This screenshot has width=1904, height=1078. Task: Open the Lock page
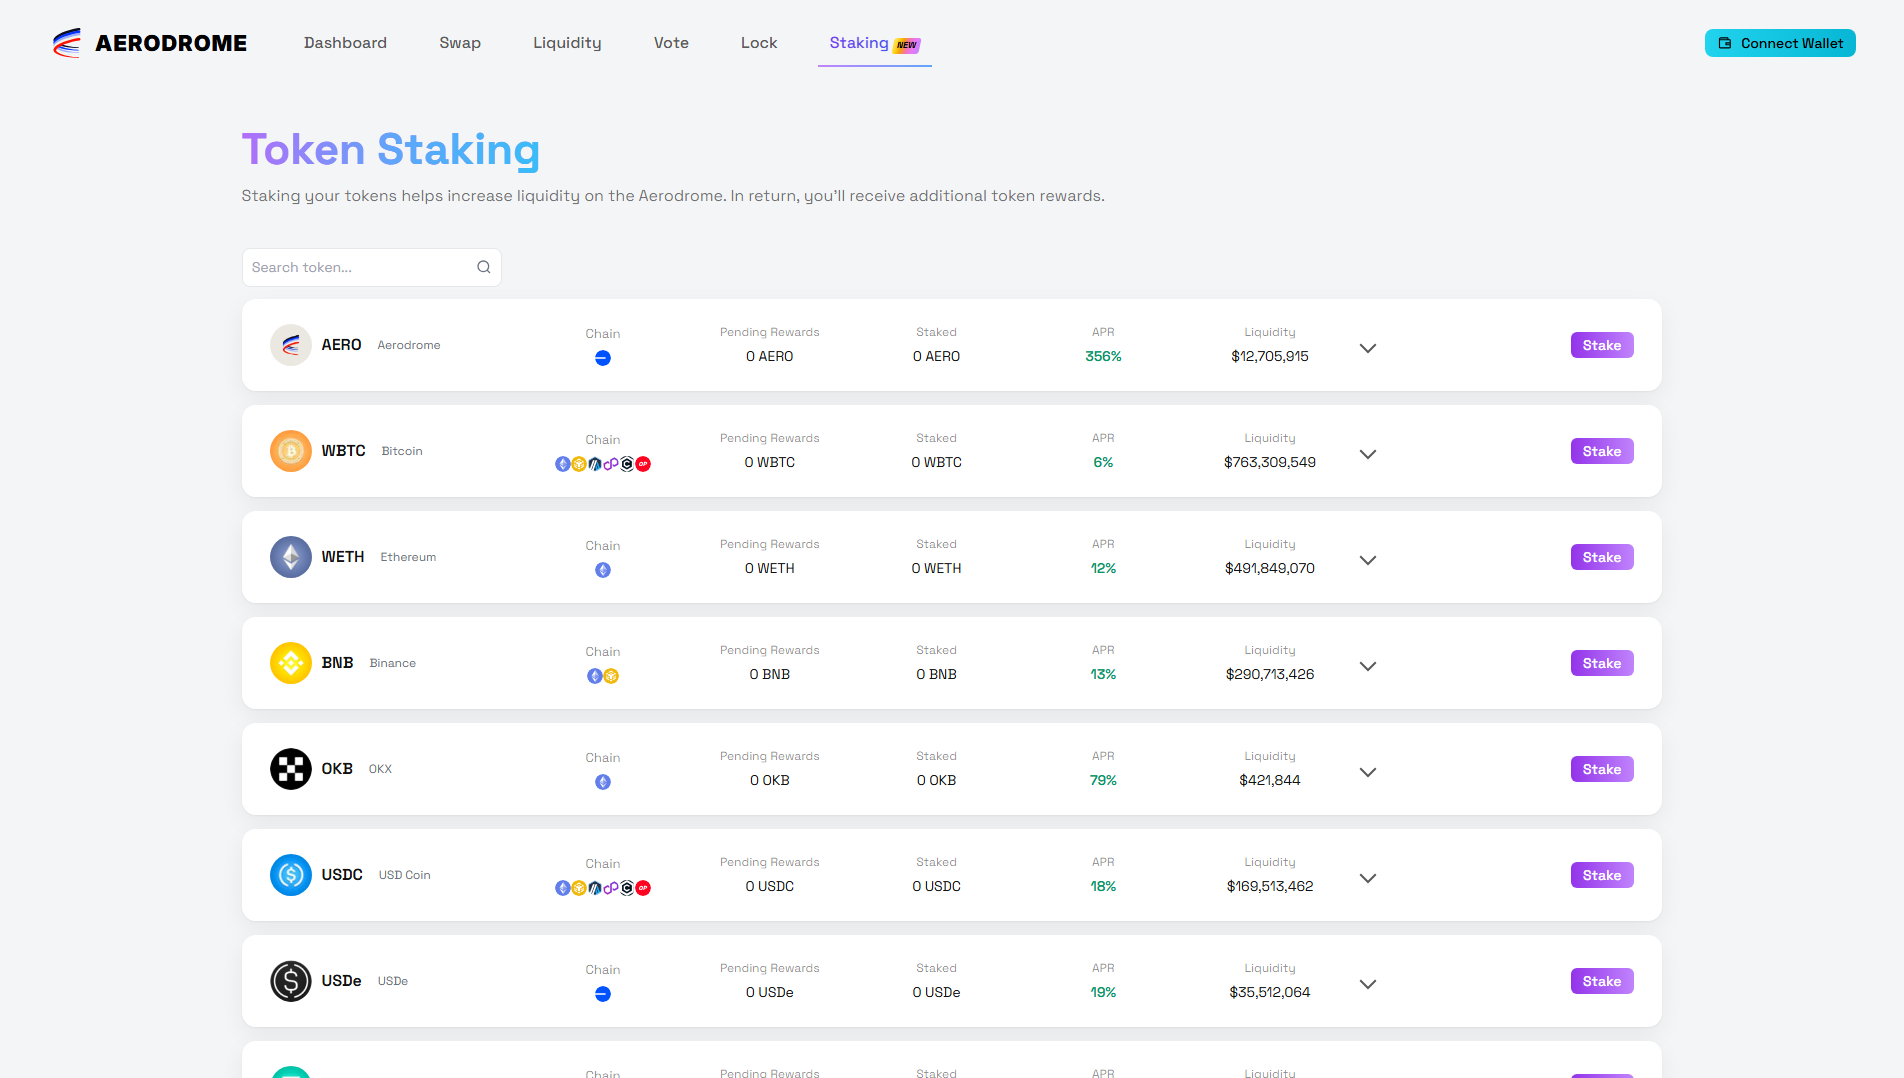click(x=759, y=43)
